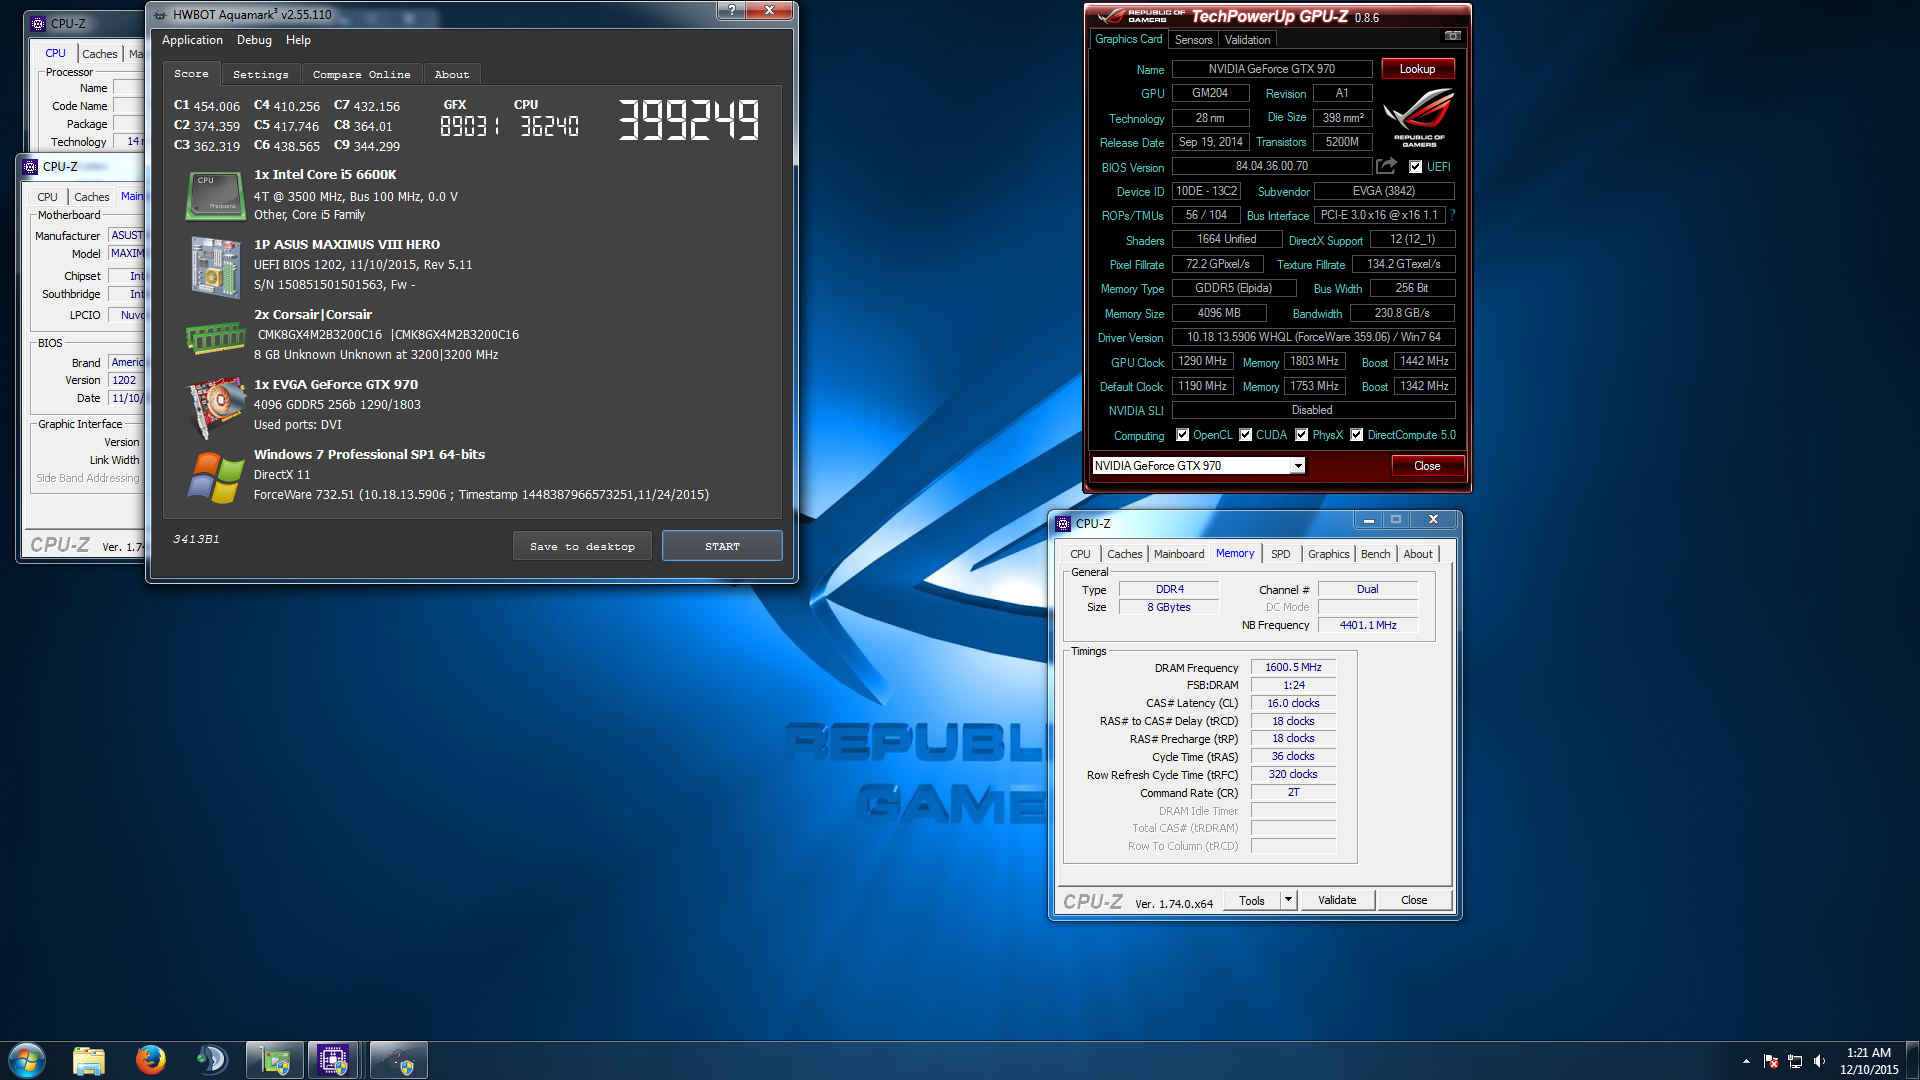Launch Windows Explorer from the taskbar
1920x1080 pixels.
[89, 1060]
